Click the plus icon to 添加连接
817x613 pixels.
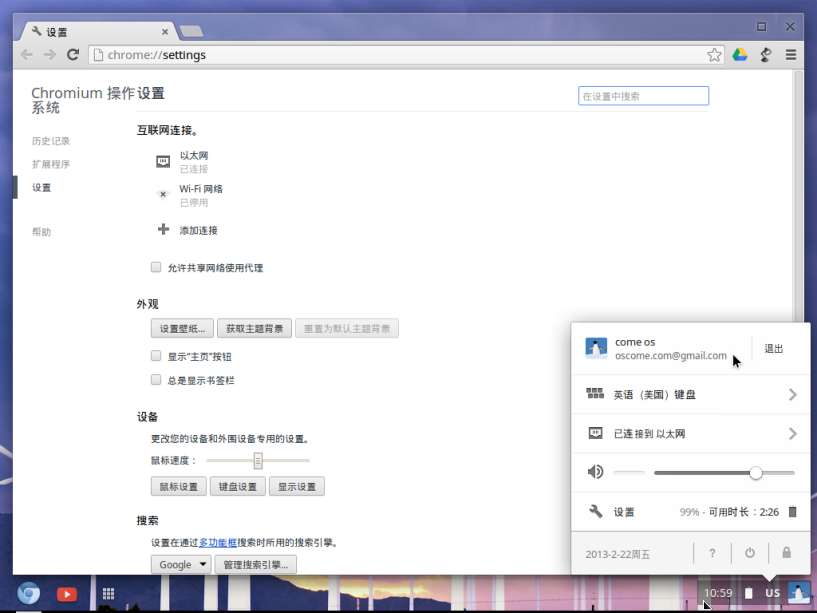[x=161, y=230]
